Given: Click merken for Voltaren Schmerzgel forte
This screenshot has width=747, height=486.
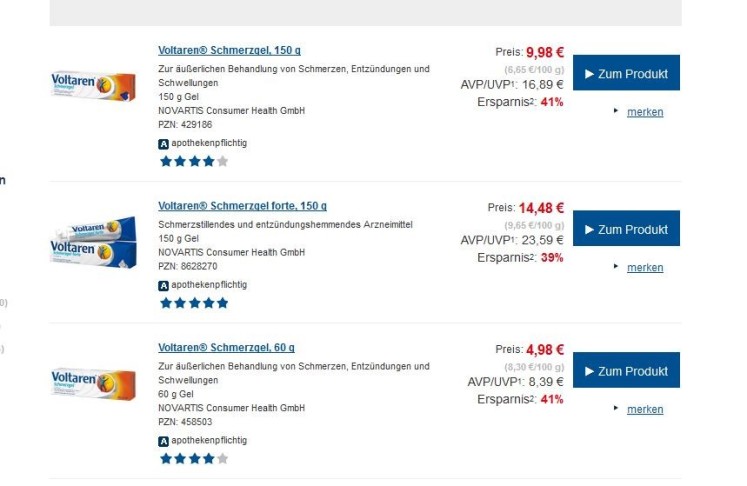Looking at the screenshot, I should pyautogui.click(x=644, y=268).
